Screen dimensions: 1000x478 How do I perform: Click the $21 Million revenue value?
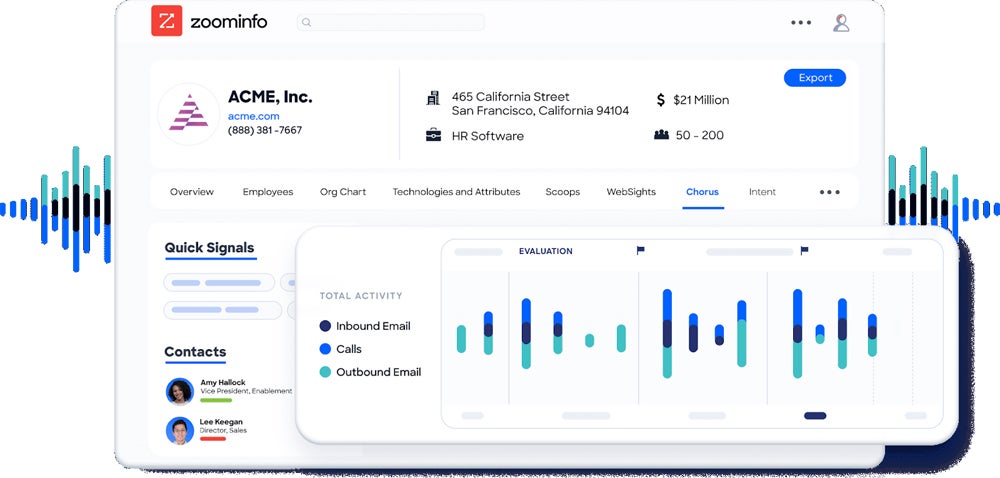click(x=701, y=100)
